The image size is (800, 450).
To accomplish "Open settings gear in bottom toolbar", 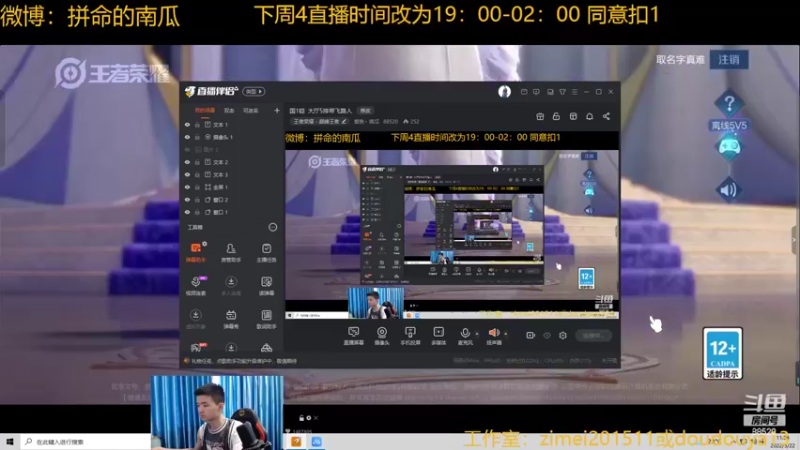I will (x=563, y=335).
